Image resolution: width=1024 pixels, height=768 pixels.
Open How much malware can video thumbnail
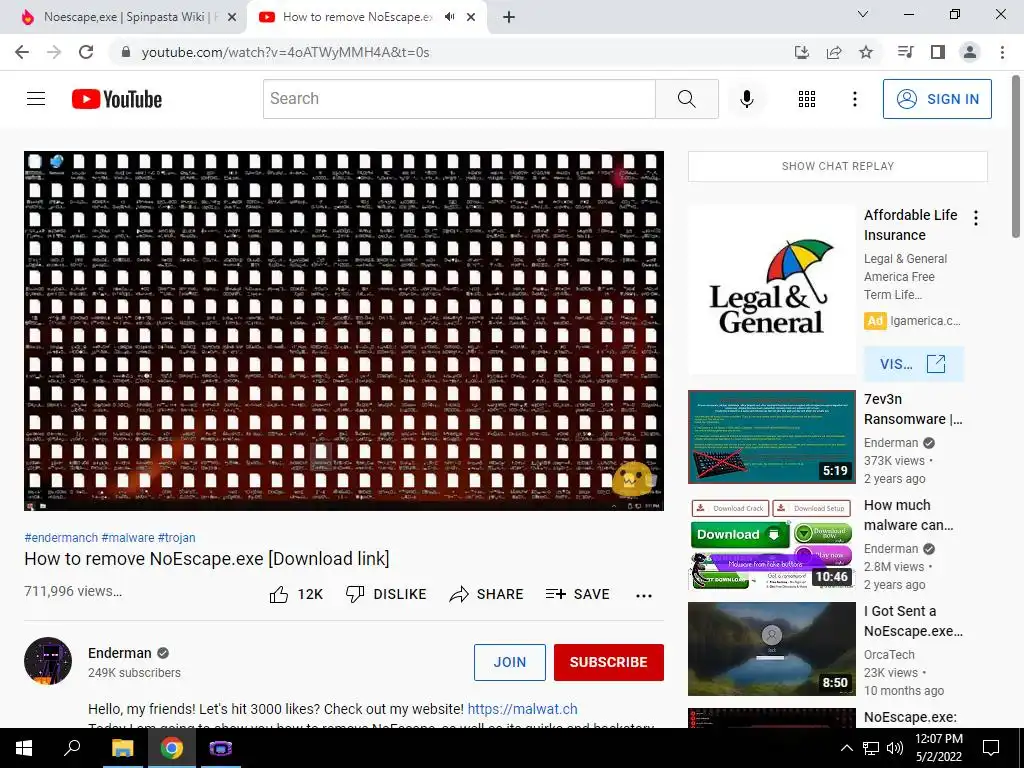(771, 543)
